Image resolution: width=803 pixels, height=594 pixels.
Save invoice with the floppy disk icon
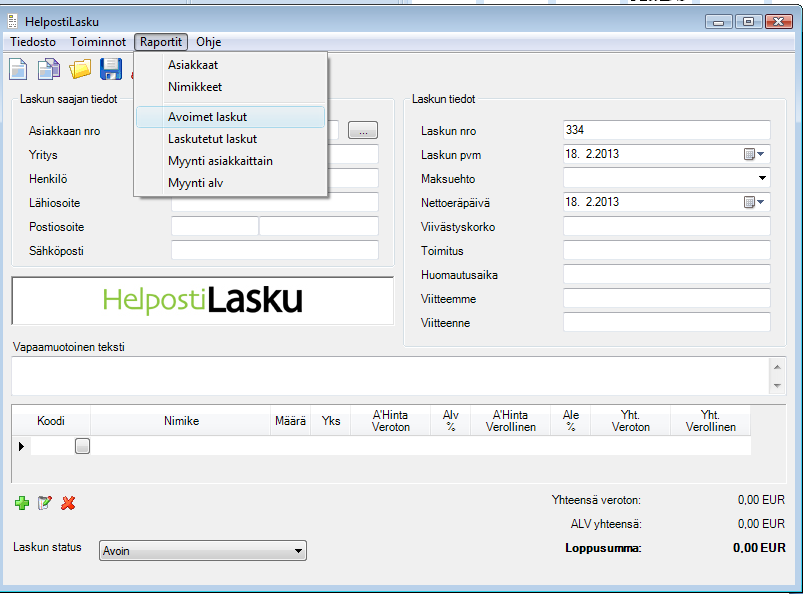pyautogui.click(x=111, y=69)
